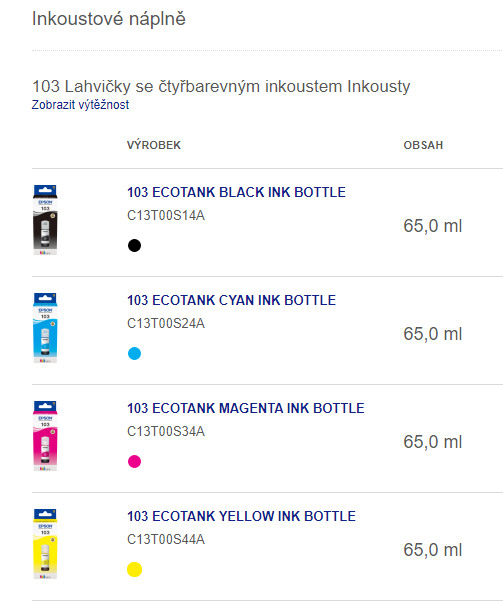Screen dimensions: 503x607
Task: Open 103 EcoTank Cyan Ink Bottle link
Action: point(232,300)
